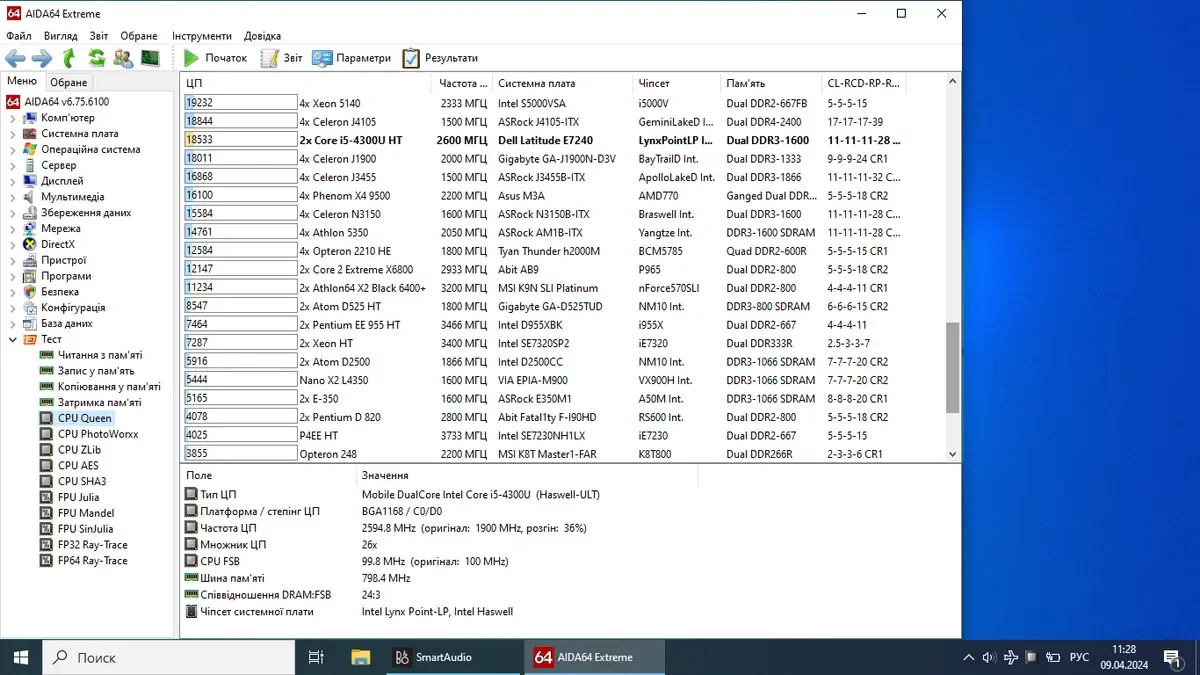Screen dimensions: 1200x675
Task: Open the Звіт report from toolbar
Action: pyautogui.click(x=282, y=58)
